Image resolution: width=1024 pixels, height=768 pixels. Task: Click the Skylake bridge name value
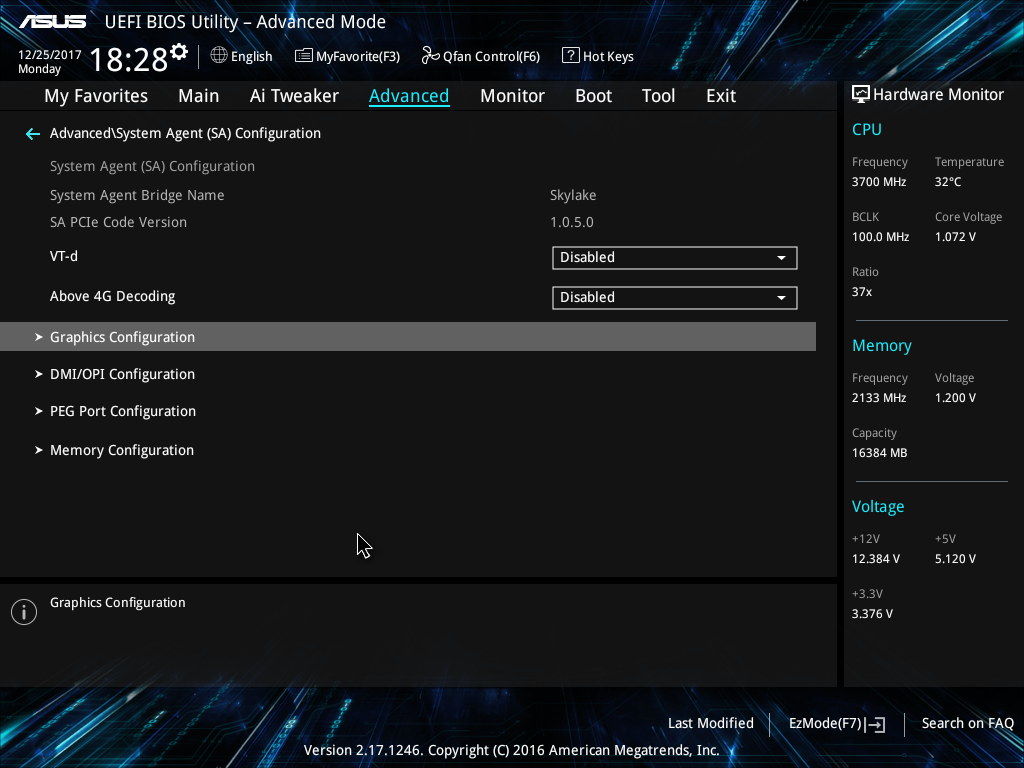tap(573, 195)
